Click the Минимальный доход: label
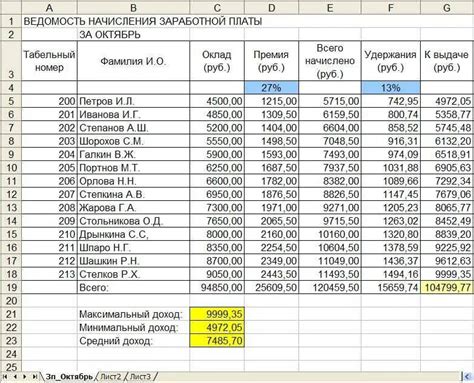Screen dimensions: 474x383 click(x=129, y=327)
